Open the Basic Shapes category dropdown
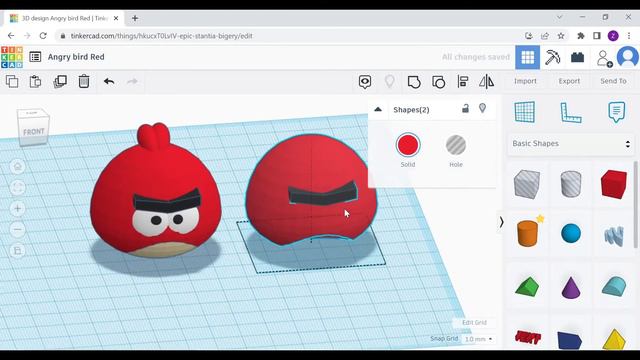 [x=571, y=144]
